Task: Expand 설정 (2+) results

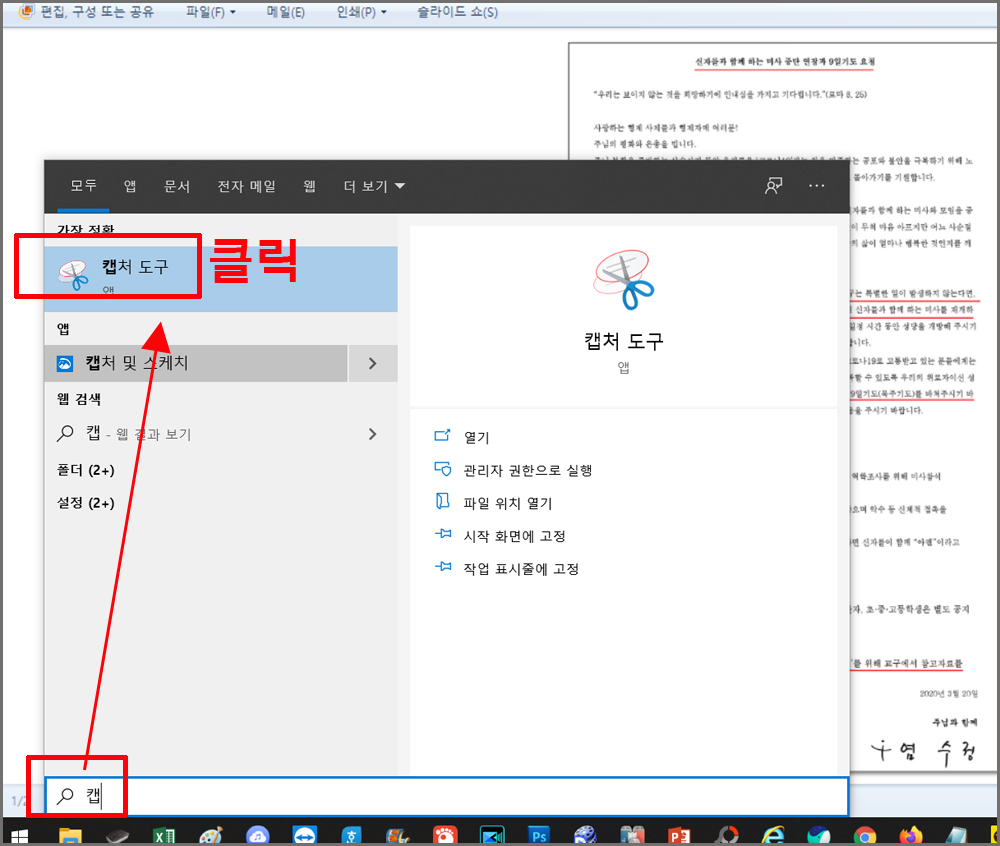Action: (85, 503)
